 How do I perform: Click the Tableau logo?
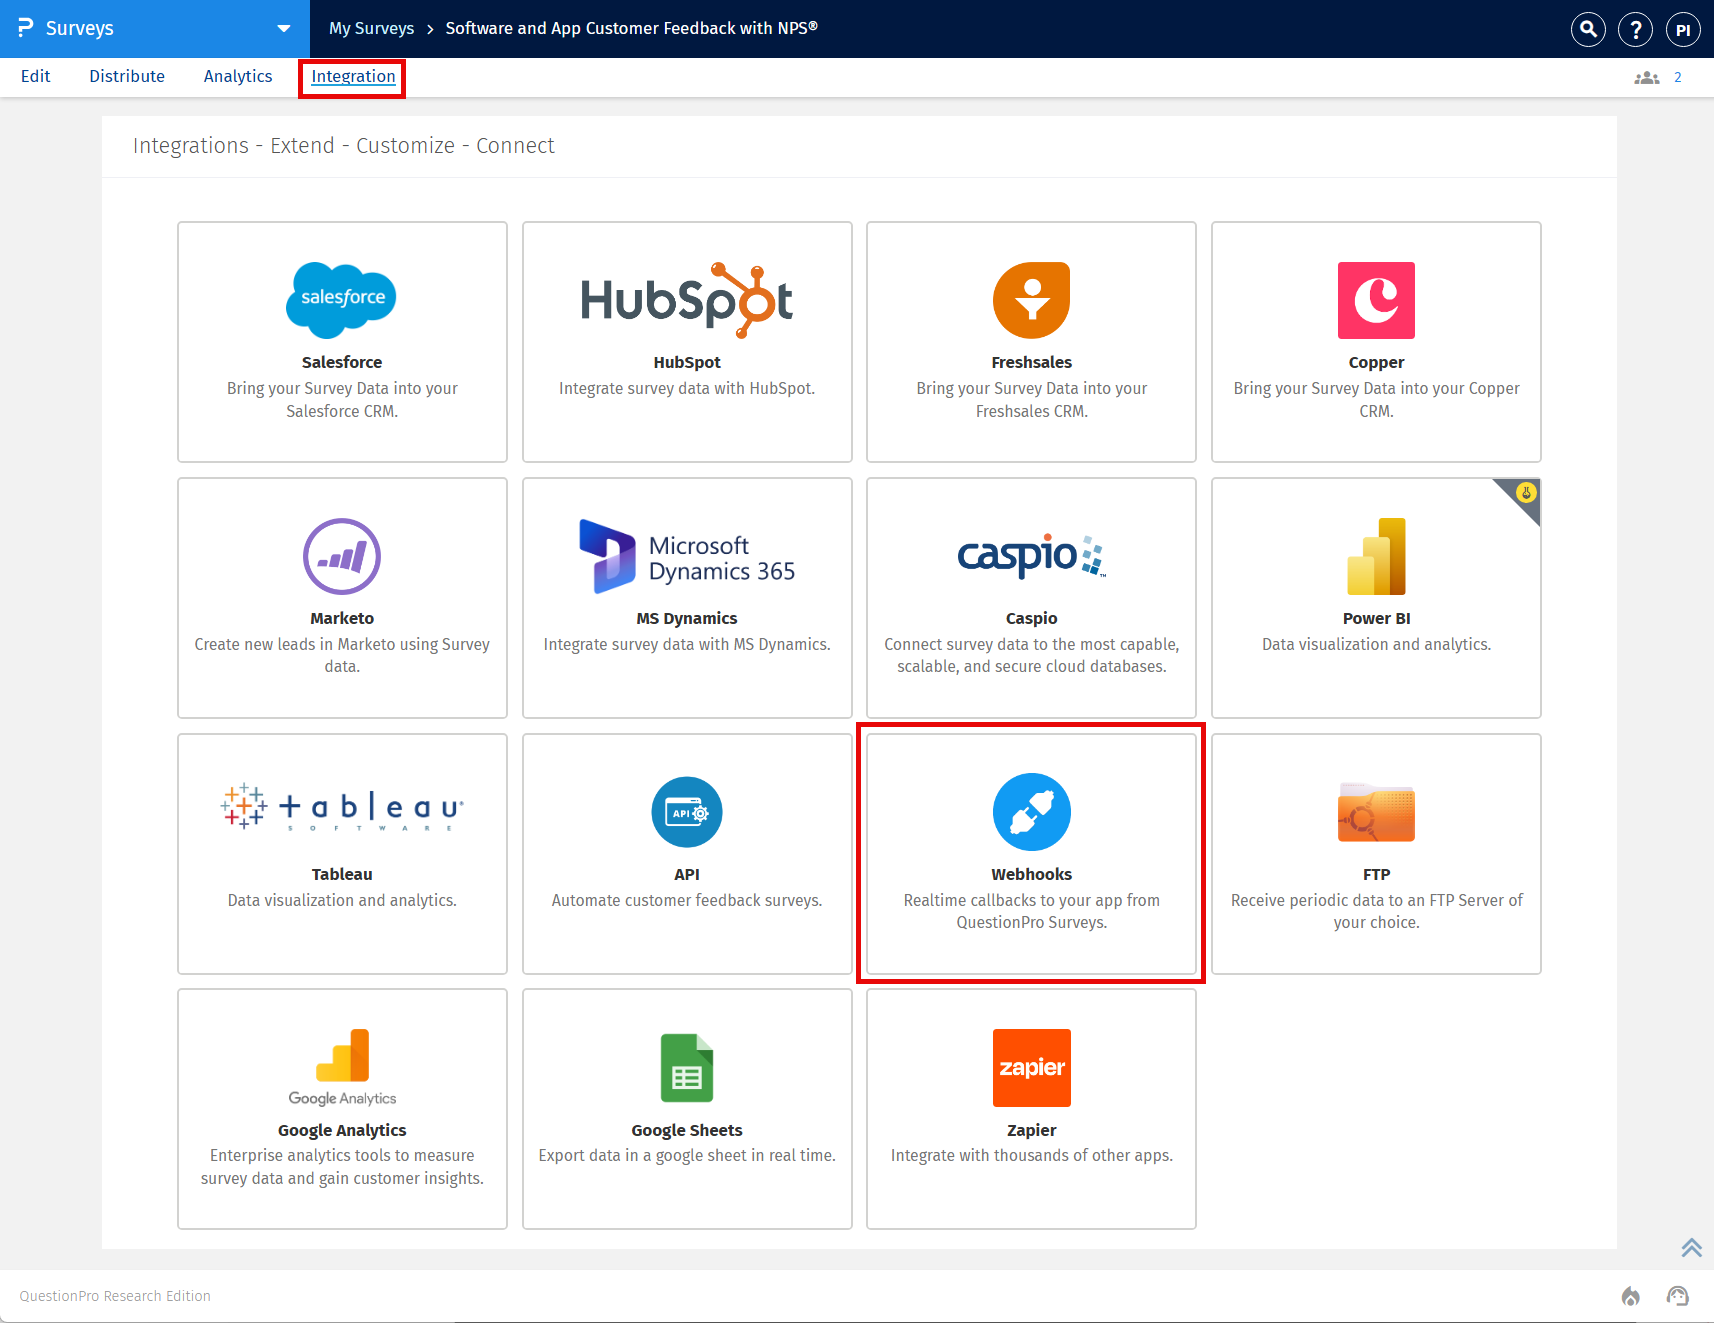342,808
